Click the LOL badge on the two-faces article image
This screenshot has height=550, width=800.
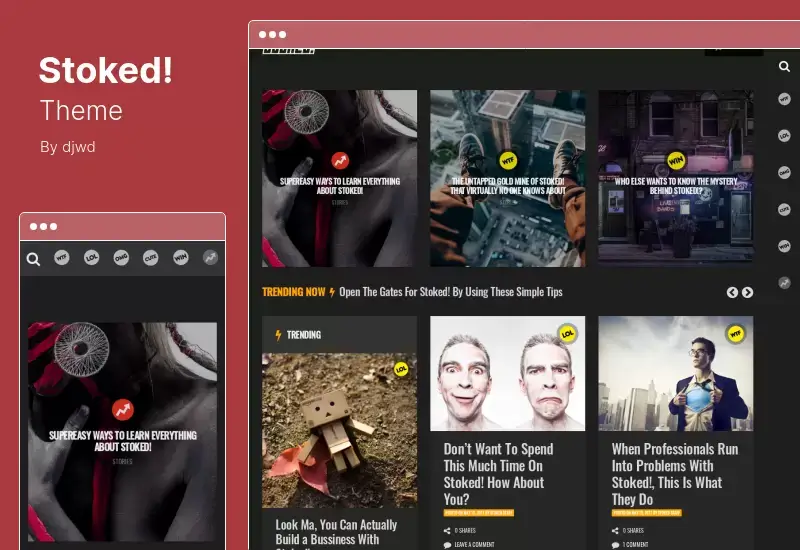tap(567, 334)
